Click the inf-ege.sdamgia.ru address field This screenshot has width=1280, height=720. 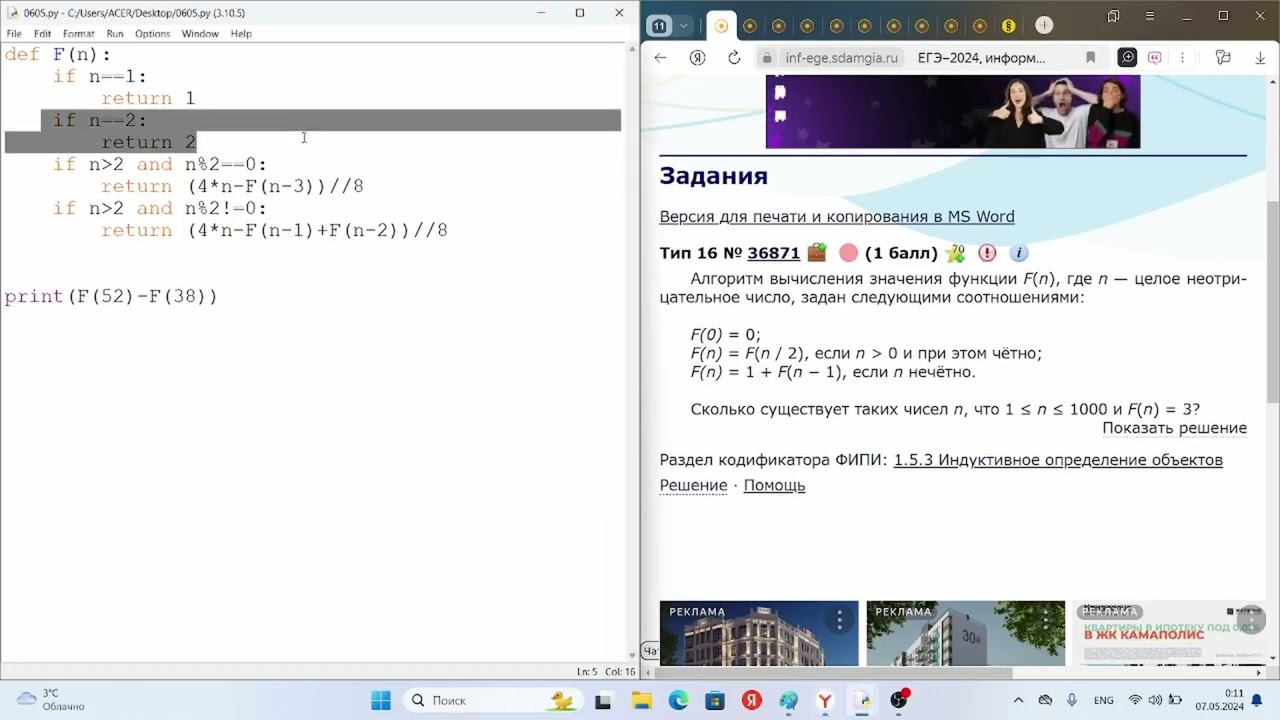[842, 58]
